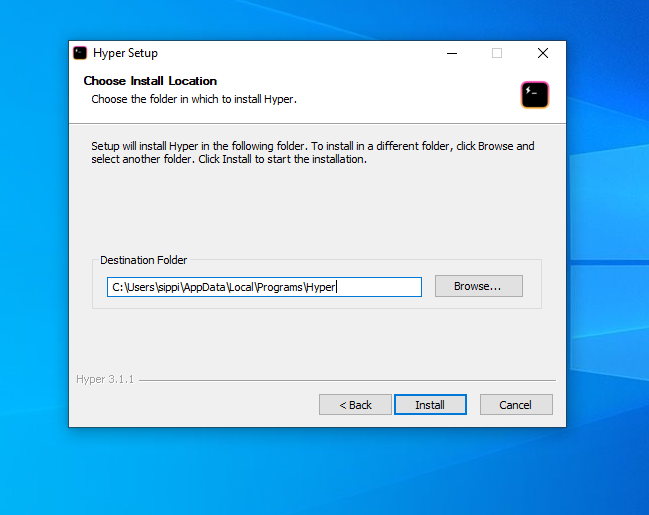Click the 'Destination Folder' group label
Viewport: 649px width, 515px height.
[x=144, y=260]
